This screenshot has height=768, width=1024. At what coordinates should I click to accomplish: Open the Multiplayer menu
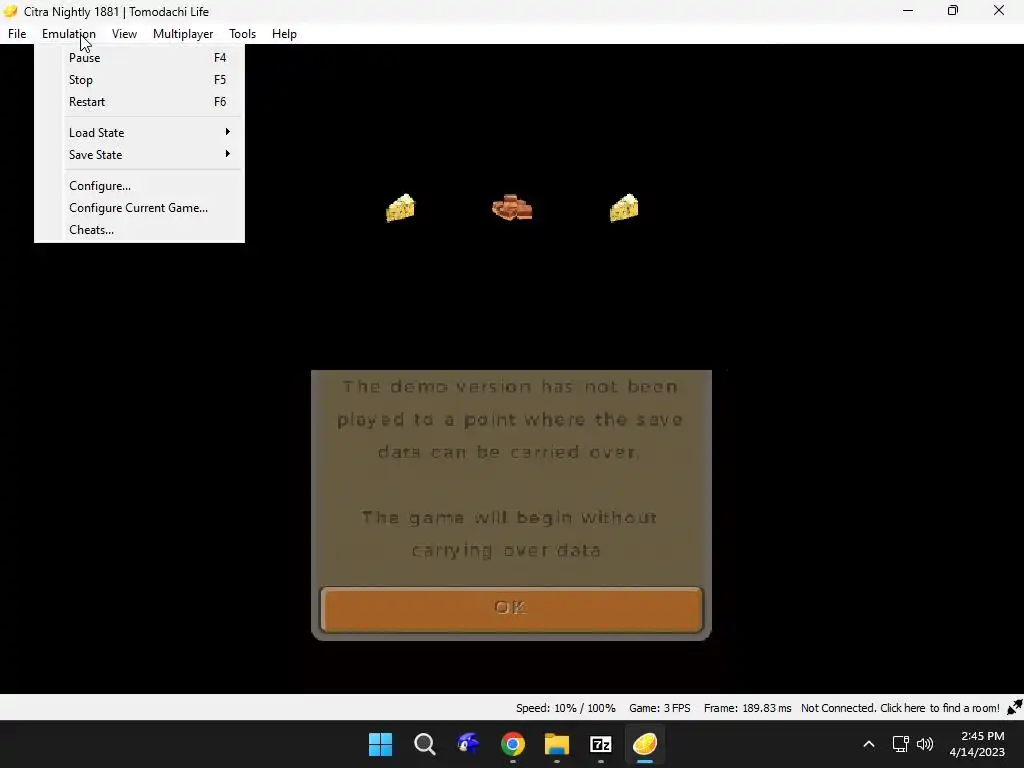[183, 34]
